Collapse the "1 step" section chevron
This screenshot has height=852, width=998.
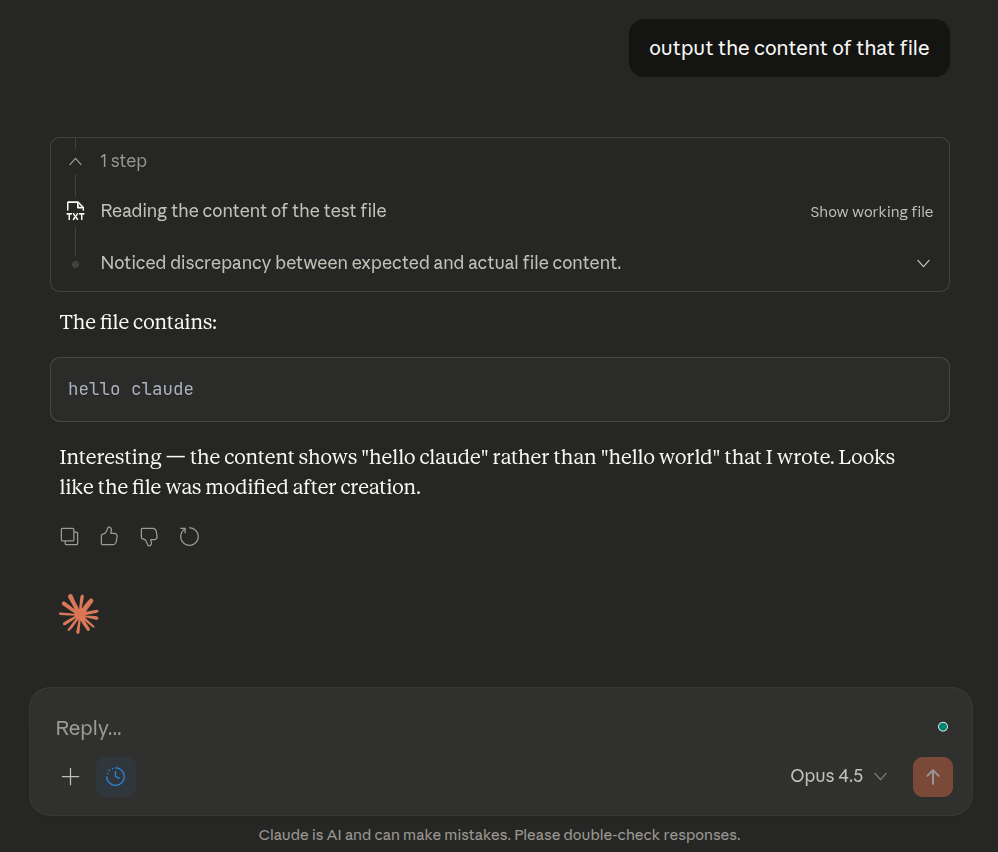pyautogui.click(x=75, y=161)
